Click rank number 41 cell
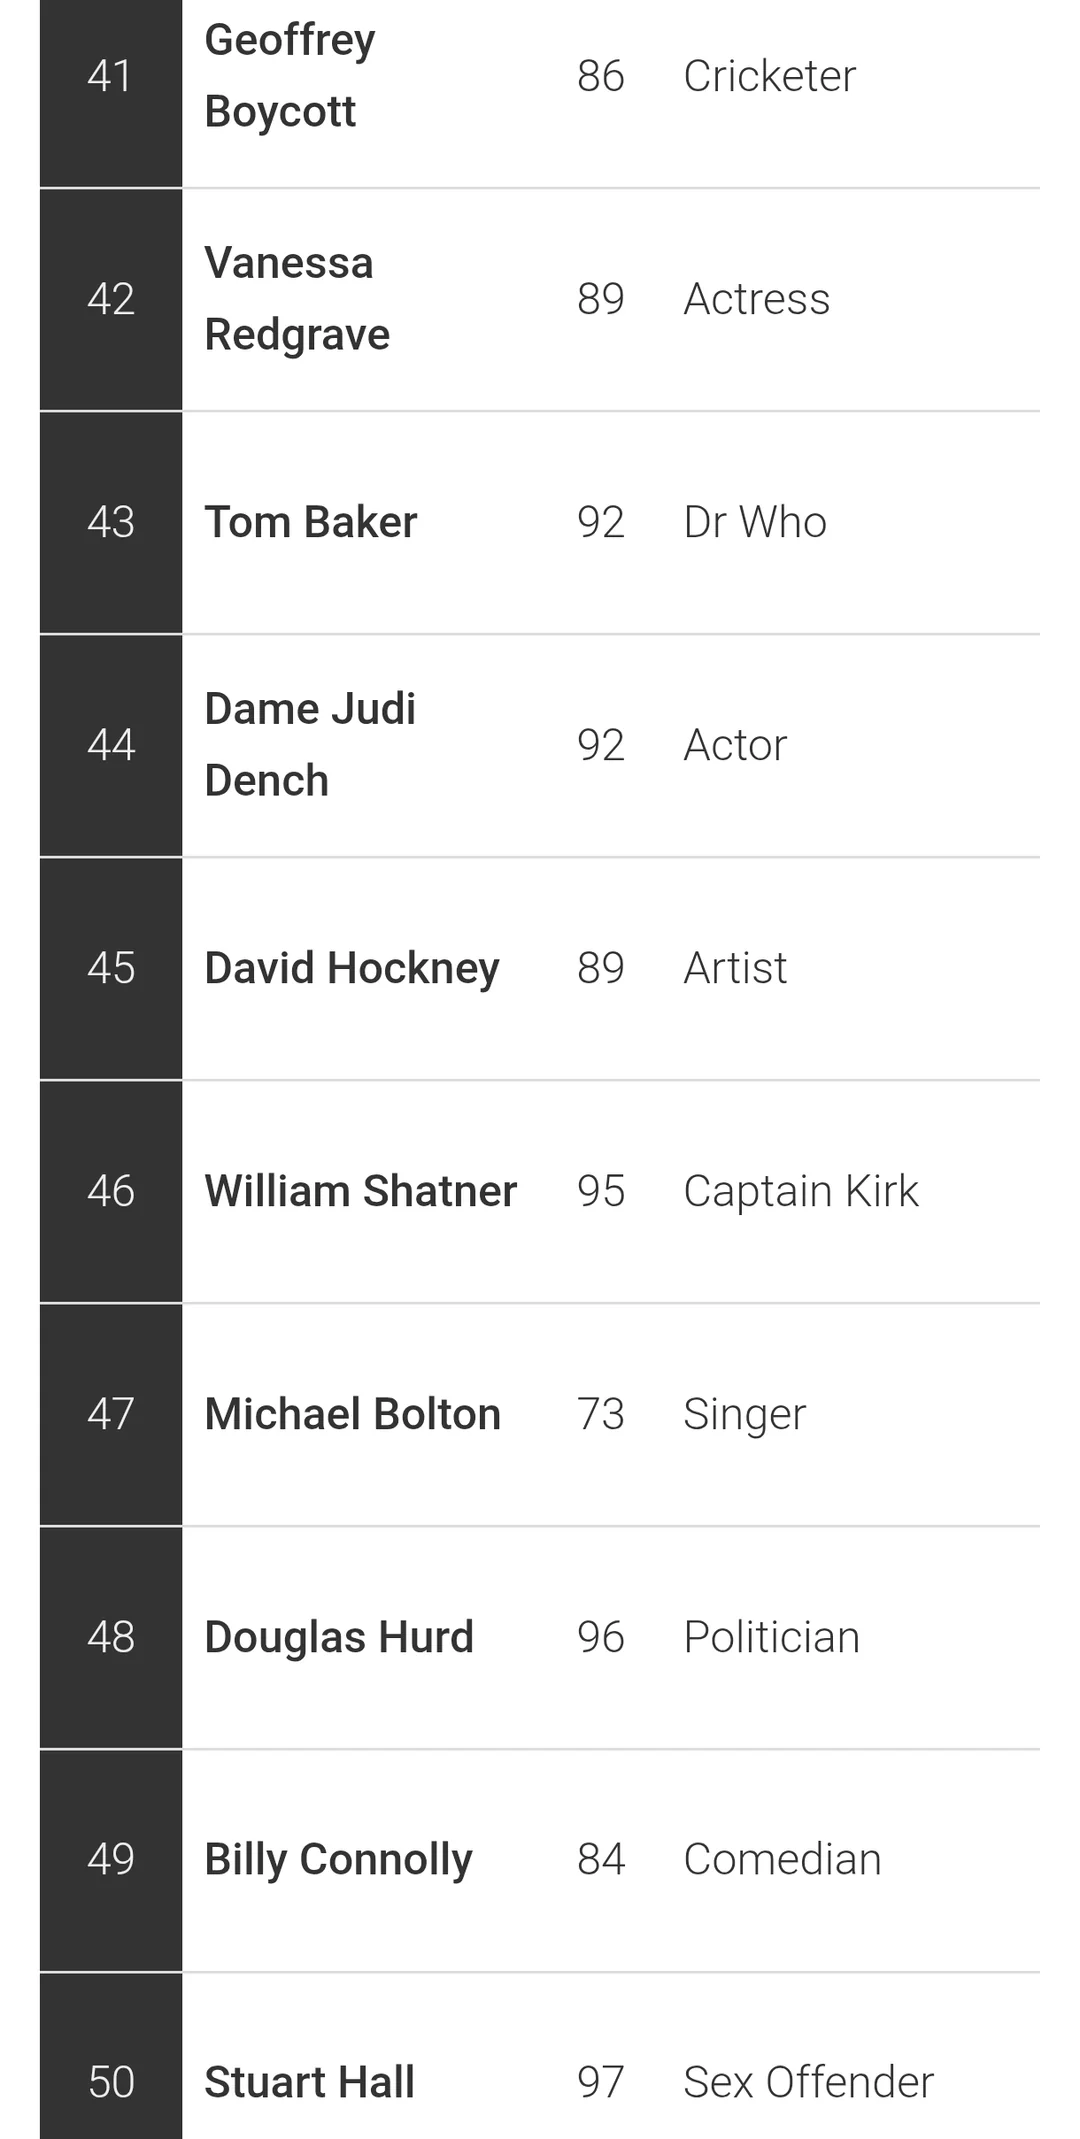The height and width of the screenshot is (2139, 1080). click(110, 76)
